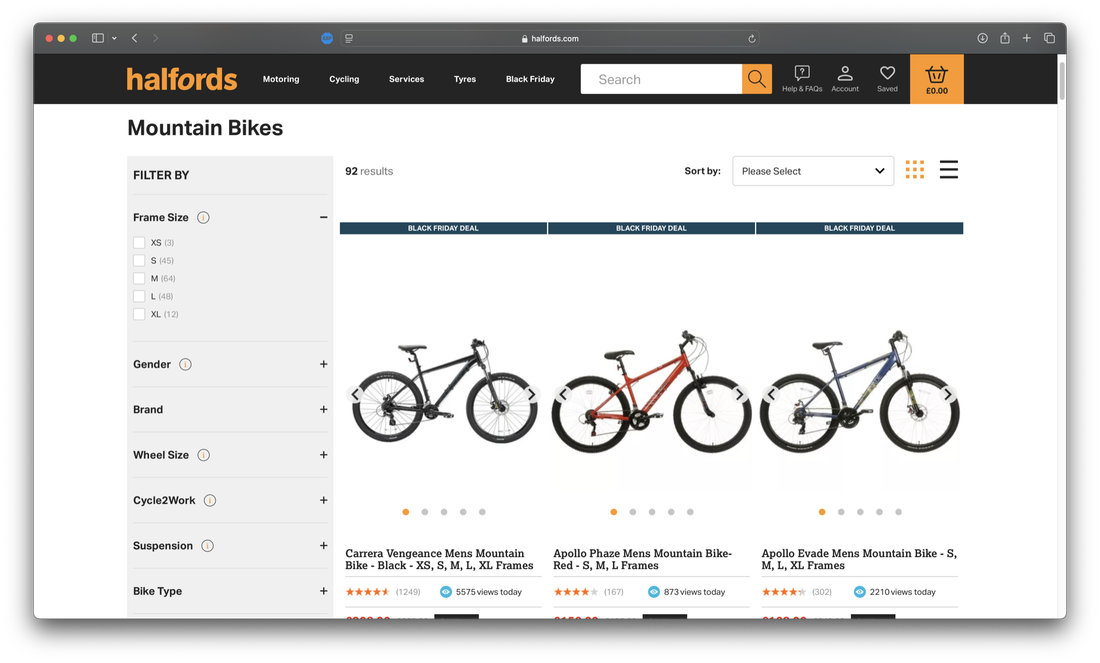This screenshot has width=1100, height=663.
Task: View Saved items heart icon
Action: click(x=887, y=79)
